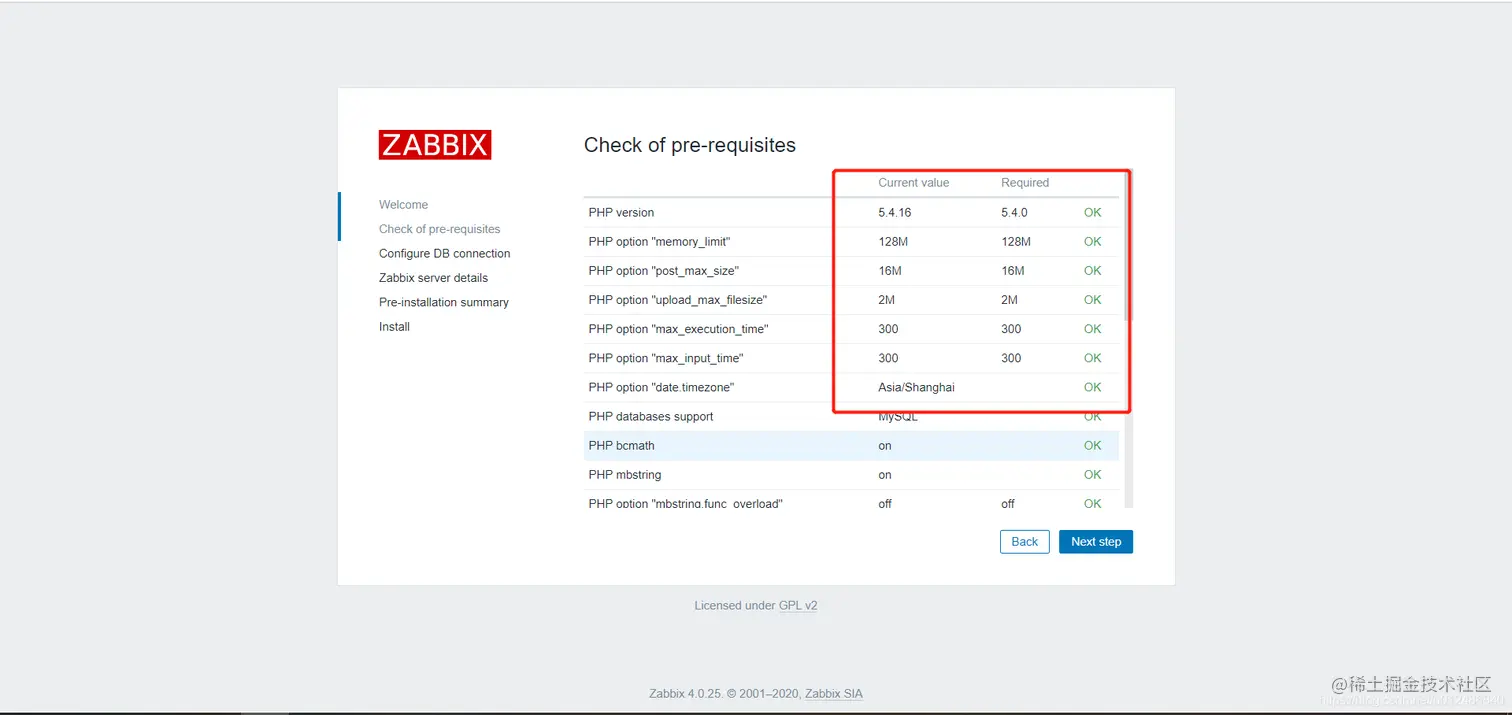Click the OK status for PHP bcmath
This screenshot has height=715, width=1512.
coord(1092,446)
